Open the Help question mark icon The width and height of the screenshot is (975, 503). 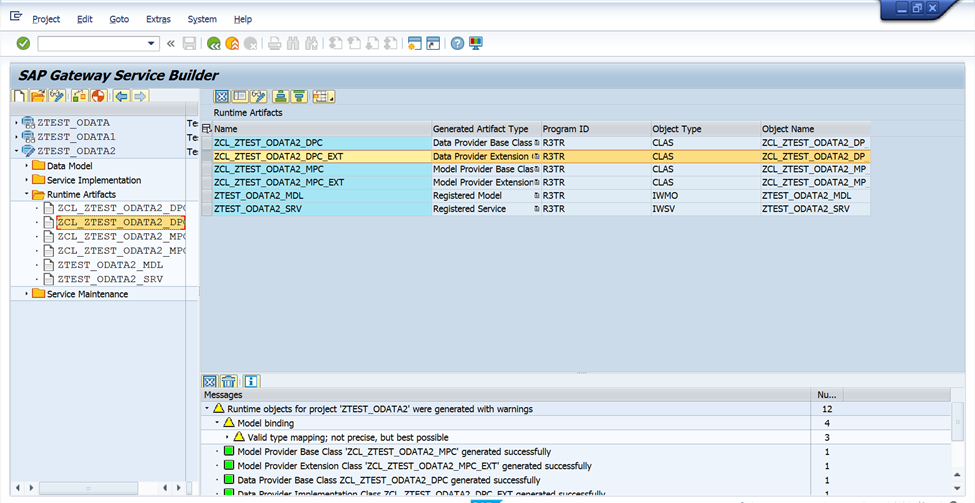click(x=458, y=44)
